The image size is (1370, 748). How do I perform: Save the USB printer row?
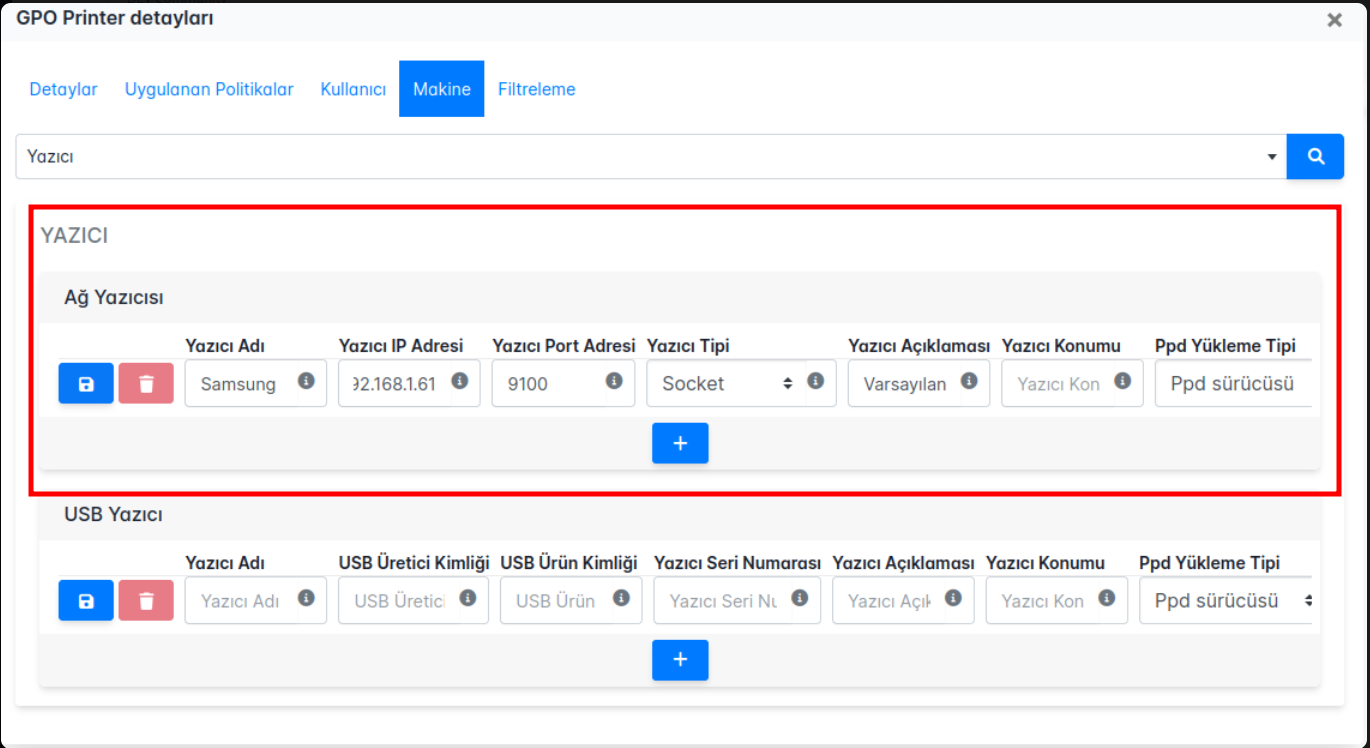86,601
